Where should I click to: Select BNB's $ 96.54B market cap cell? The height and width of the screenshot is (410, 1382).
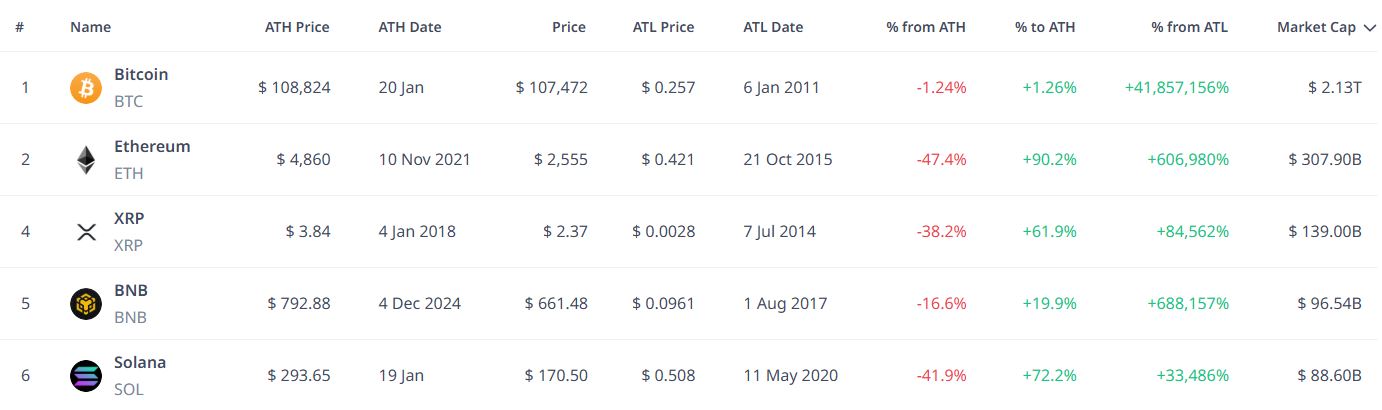point(1329,303)
